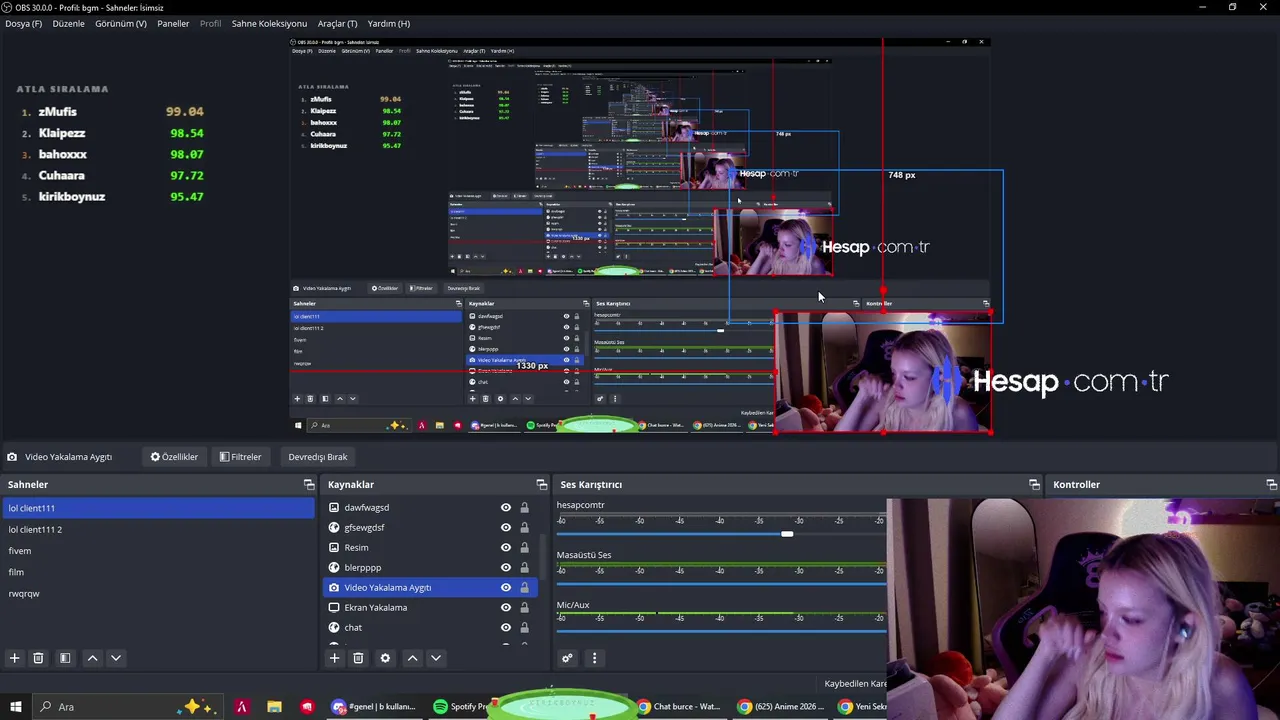
Task: Toggle visibility of gfsewgdsf source
Action: tap(506, 527)
